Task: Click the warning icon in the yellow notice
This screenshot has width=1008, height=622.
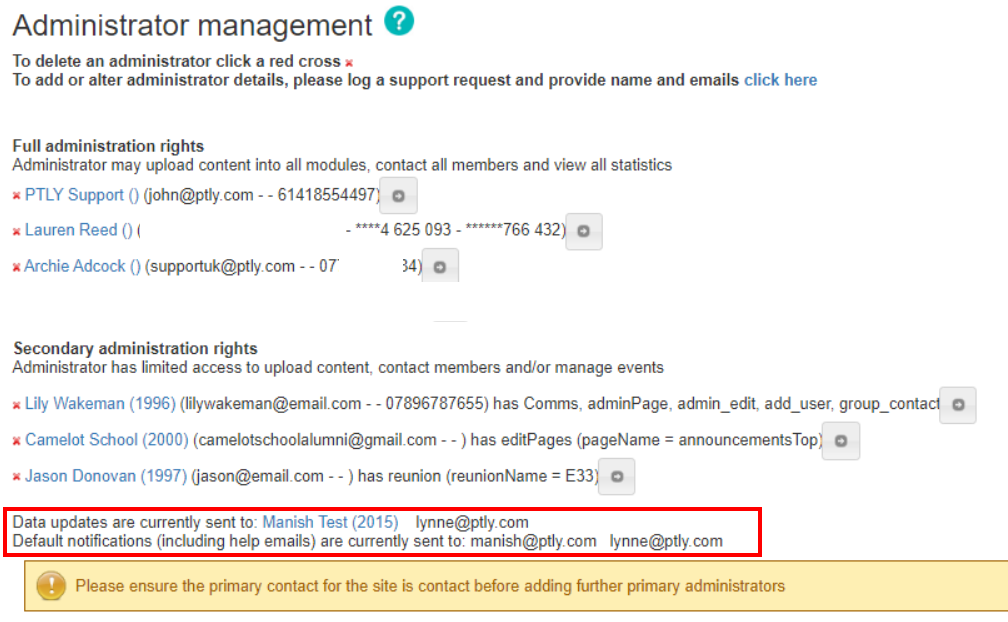Action: [51, 586]
